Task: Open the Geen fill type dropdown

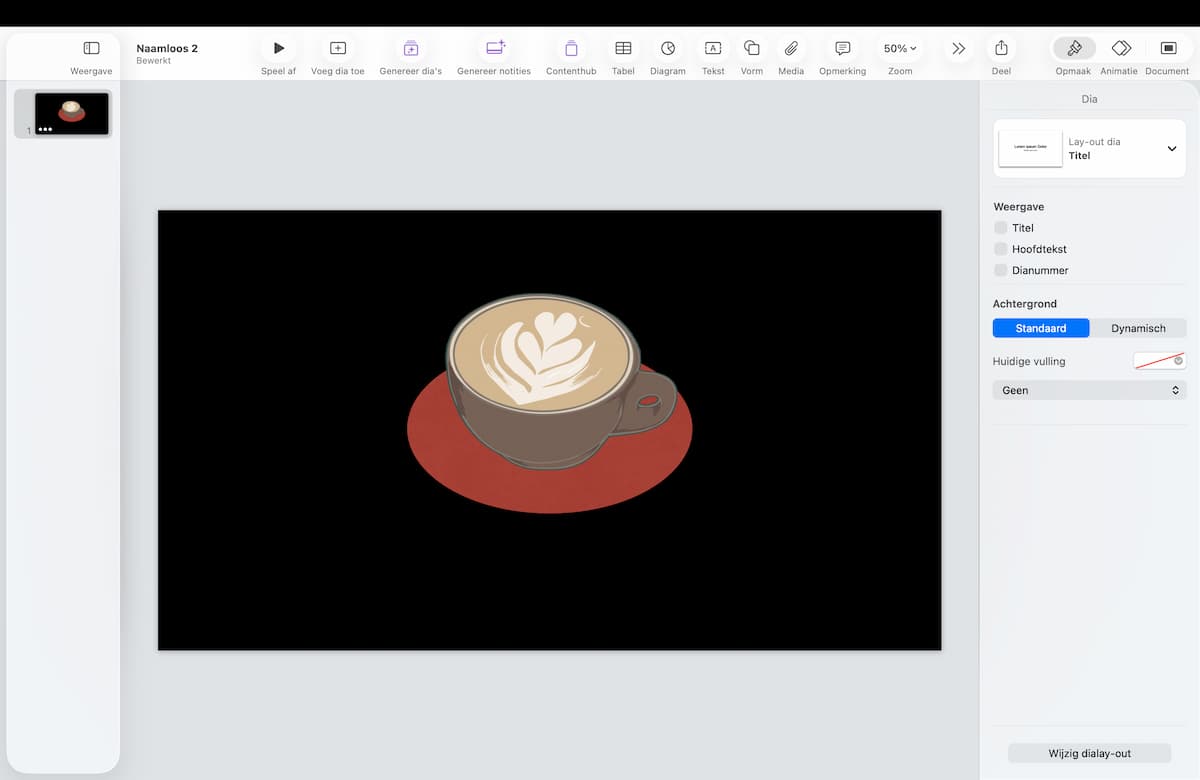Action: 1090,390
